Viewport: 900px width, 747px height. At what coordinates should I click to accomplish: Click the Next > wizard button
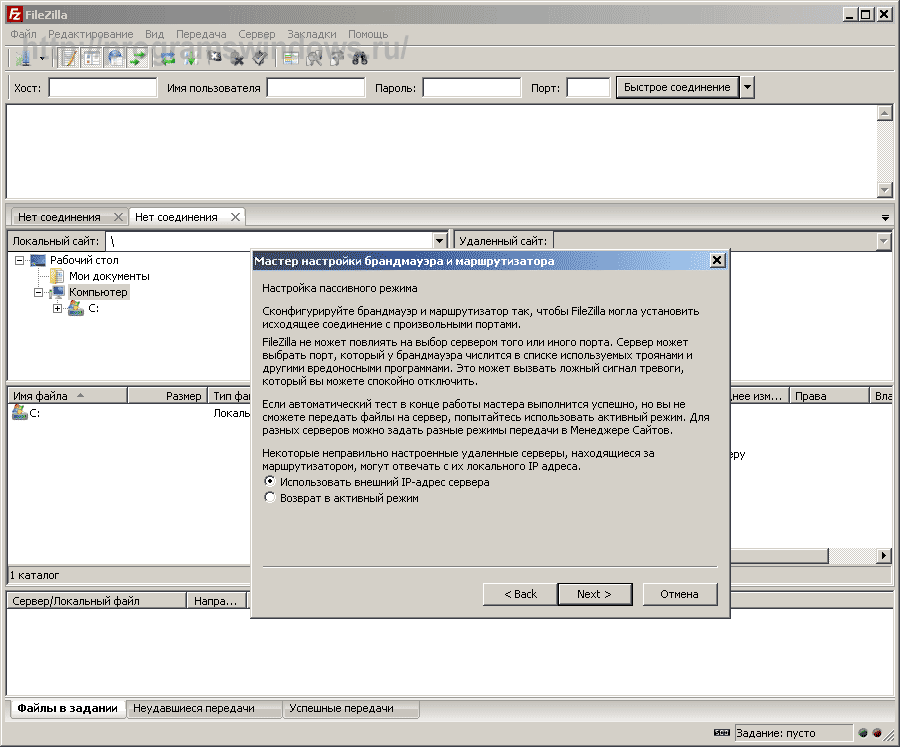[x=595, y=594]
